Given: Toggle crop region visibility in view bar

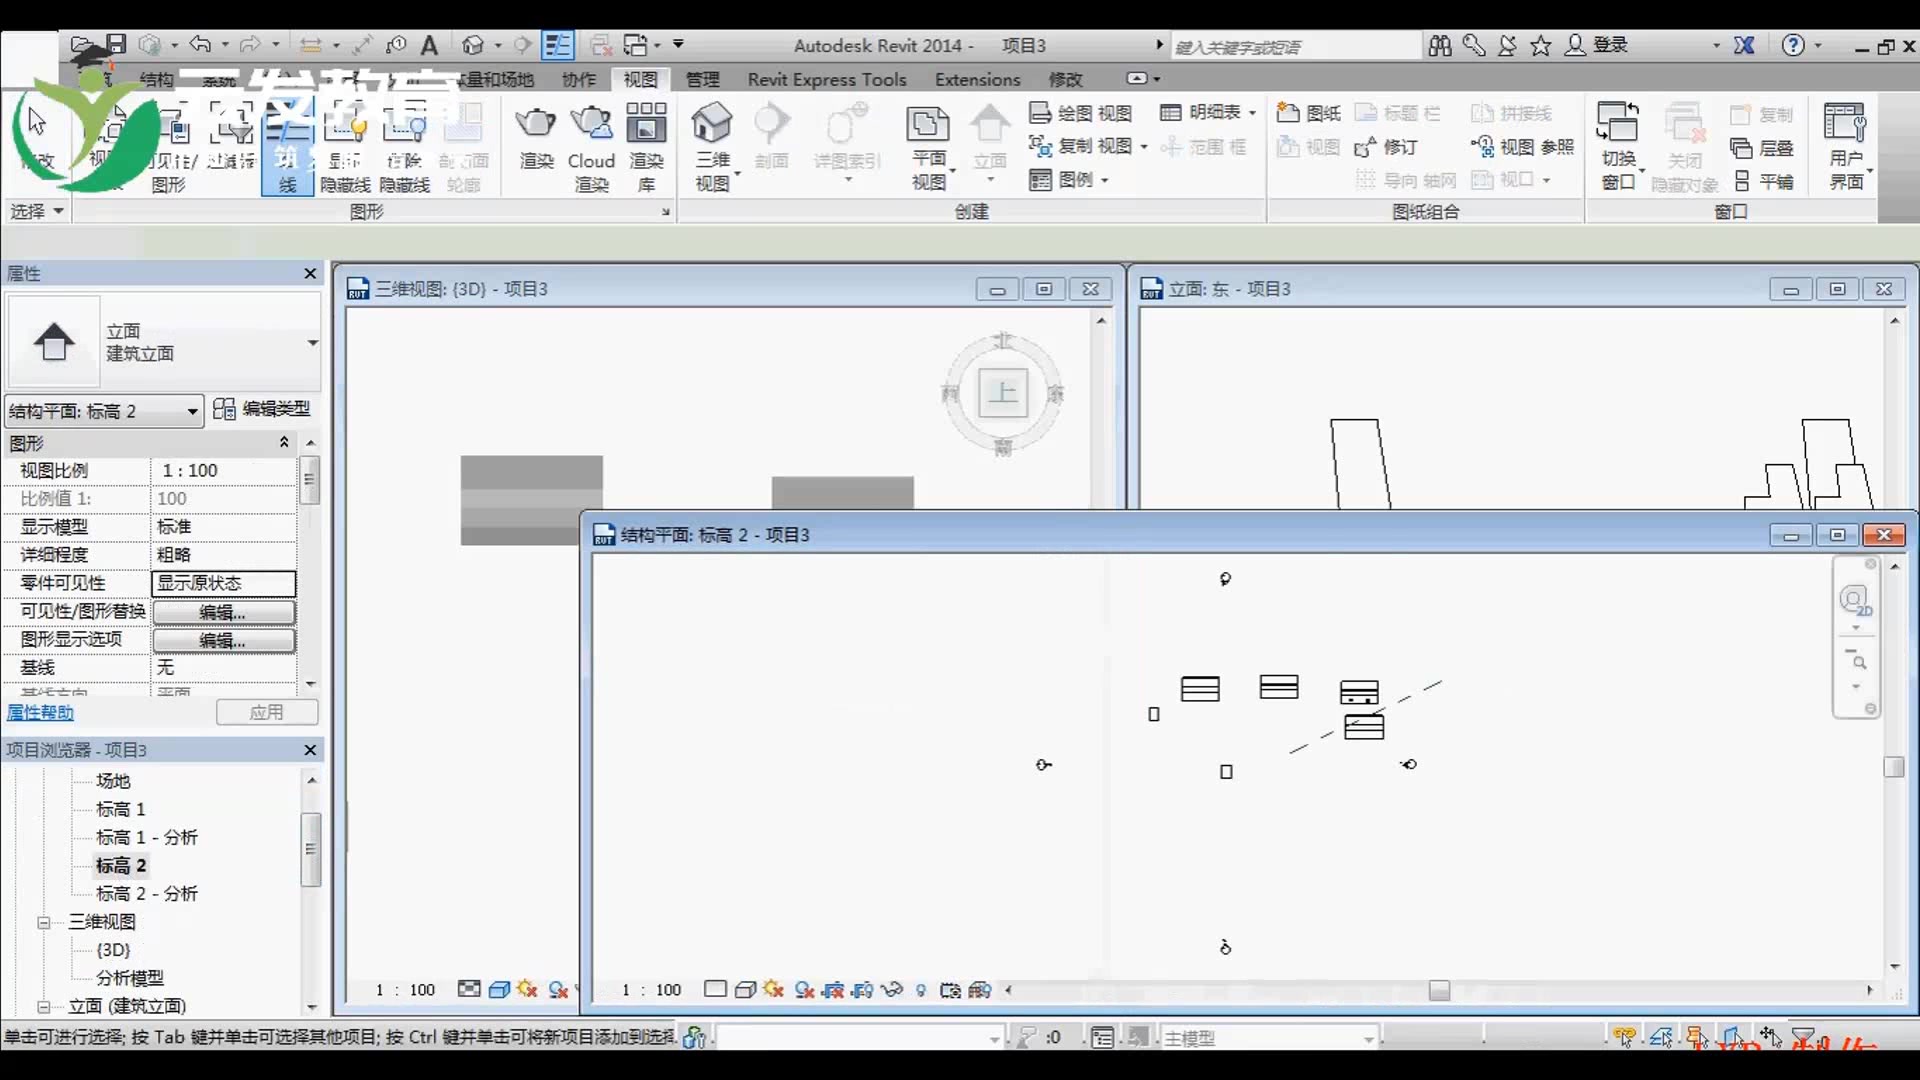Looking at the screenshot, I should [863, 990].
